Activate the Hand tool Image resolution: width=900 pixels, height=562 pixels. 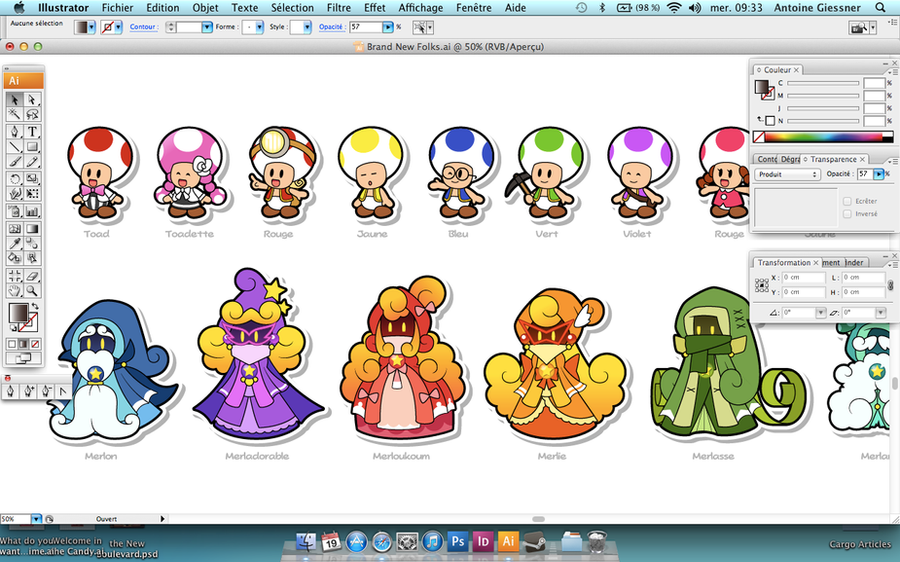pyautogui.click(x=14, y=291)
